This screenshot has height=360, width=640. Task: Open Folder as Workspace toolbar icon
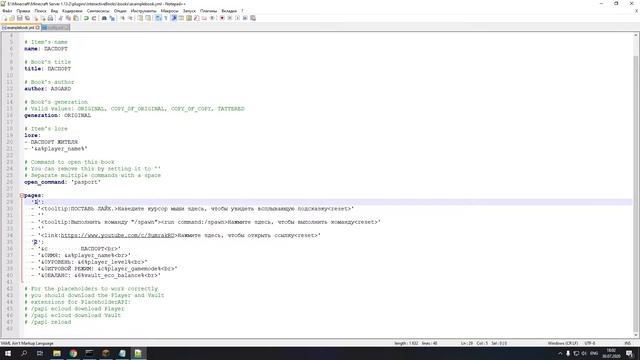pos(204,18)
